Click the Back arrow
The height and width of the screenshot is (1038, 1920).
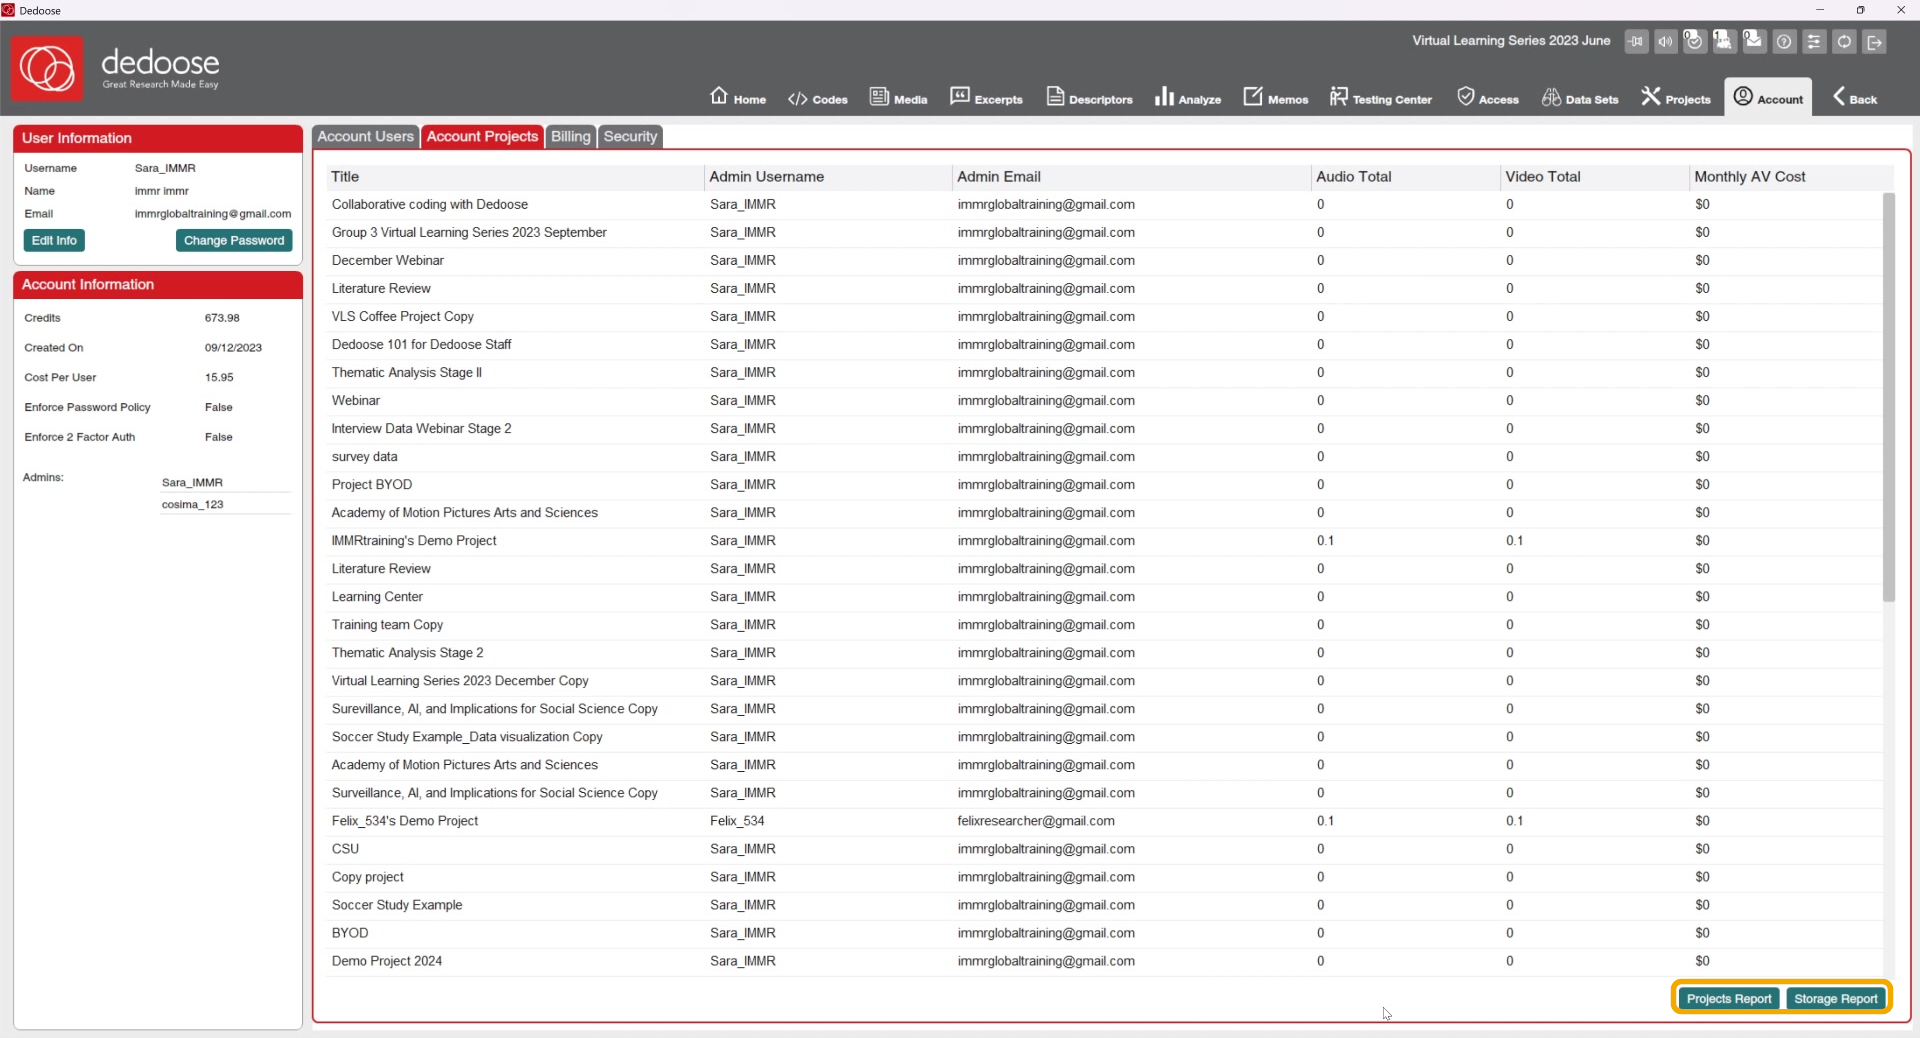[x=1855, y=97]
